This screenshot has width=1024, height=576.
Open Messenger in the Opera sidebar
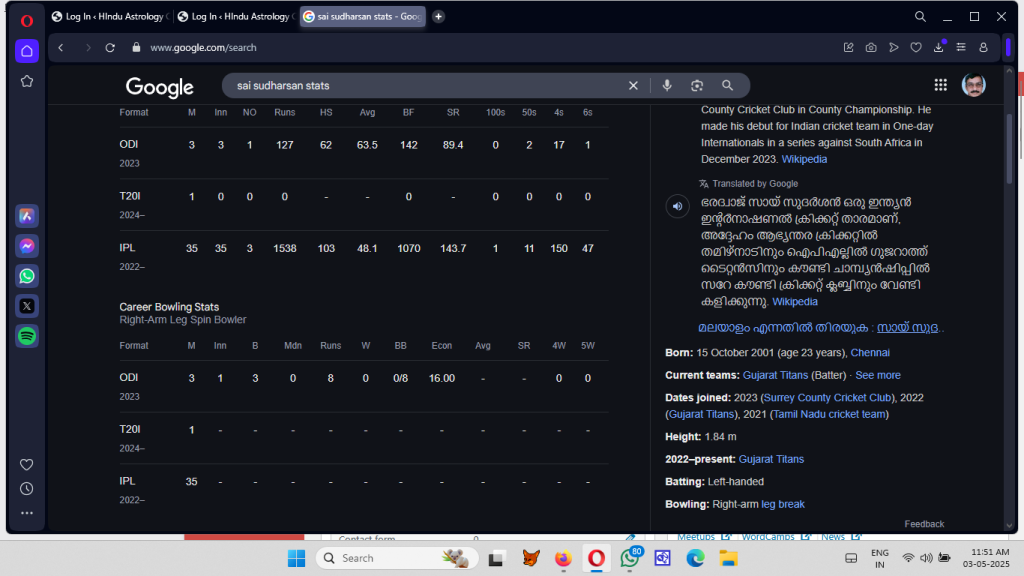click(27, 246)
